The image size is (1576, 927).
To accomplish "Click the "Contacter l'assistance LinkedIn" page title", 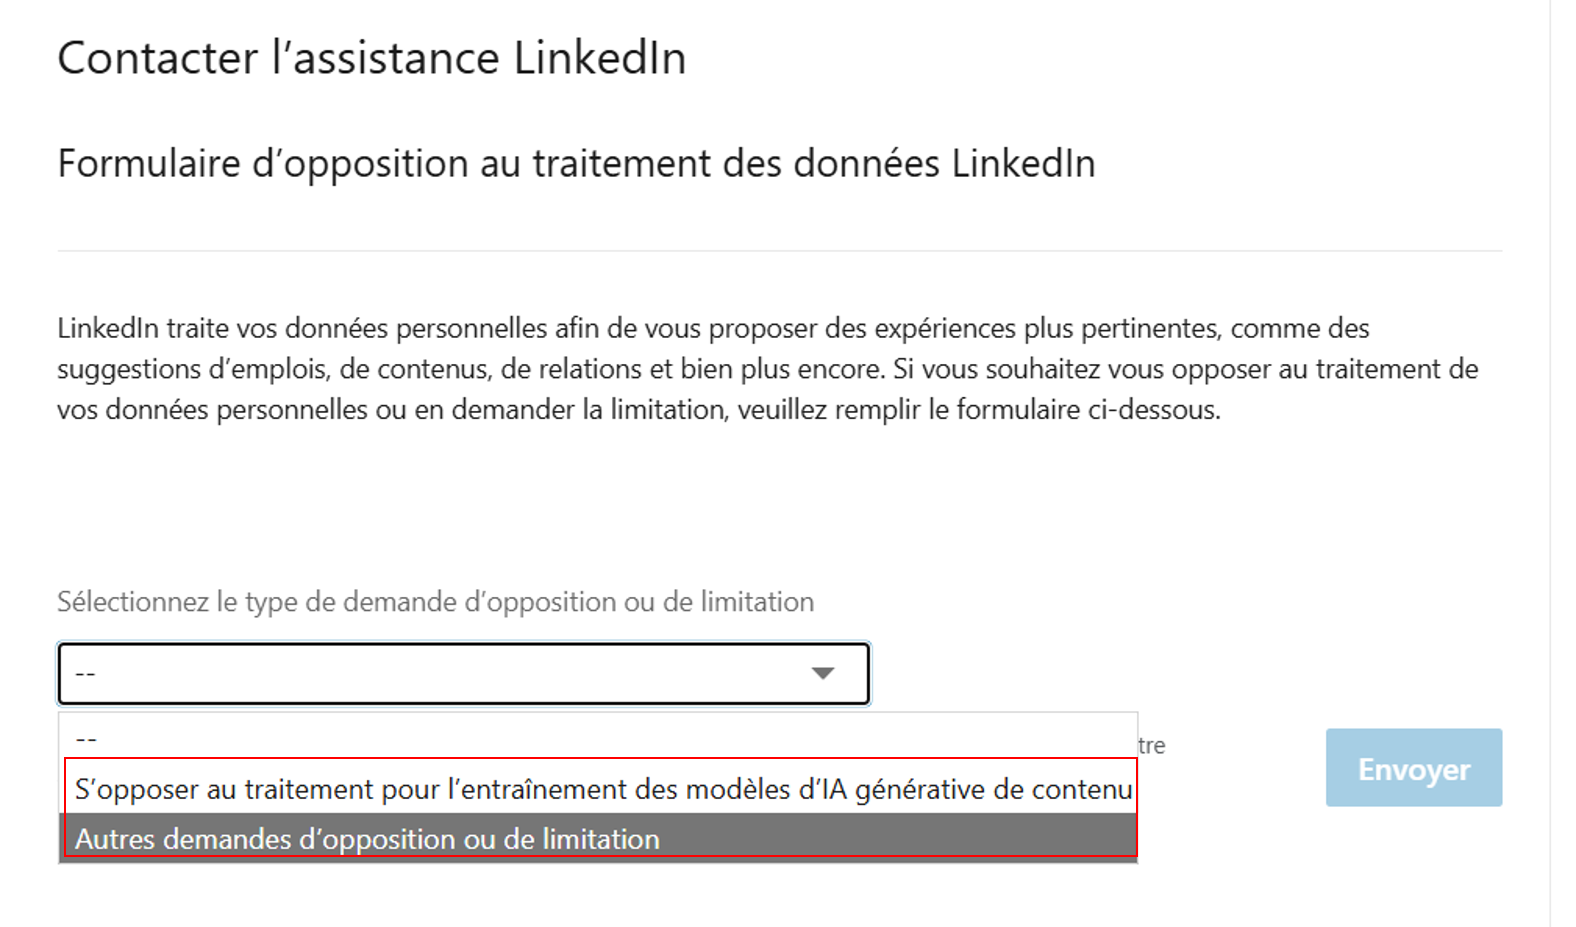I will click(x=371, y=58).
